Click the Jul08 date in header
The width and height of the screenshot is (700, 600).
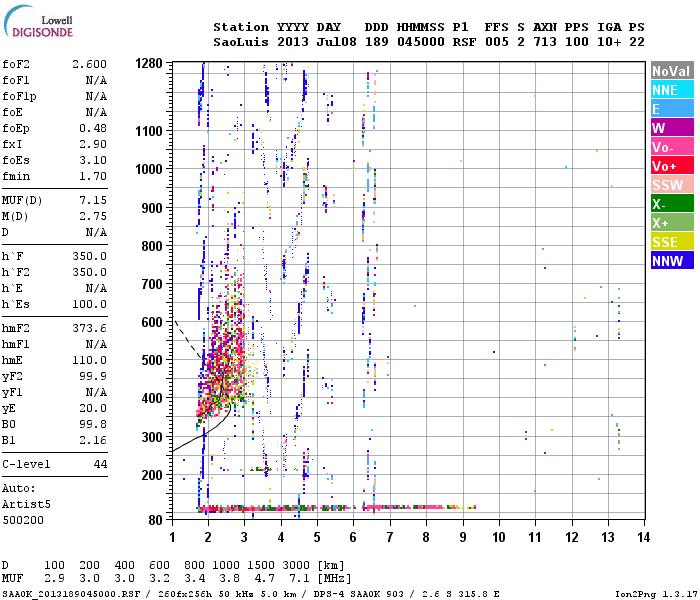[337, 42]
